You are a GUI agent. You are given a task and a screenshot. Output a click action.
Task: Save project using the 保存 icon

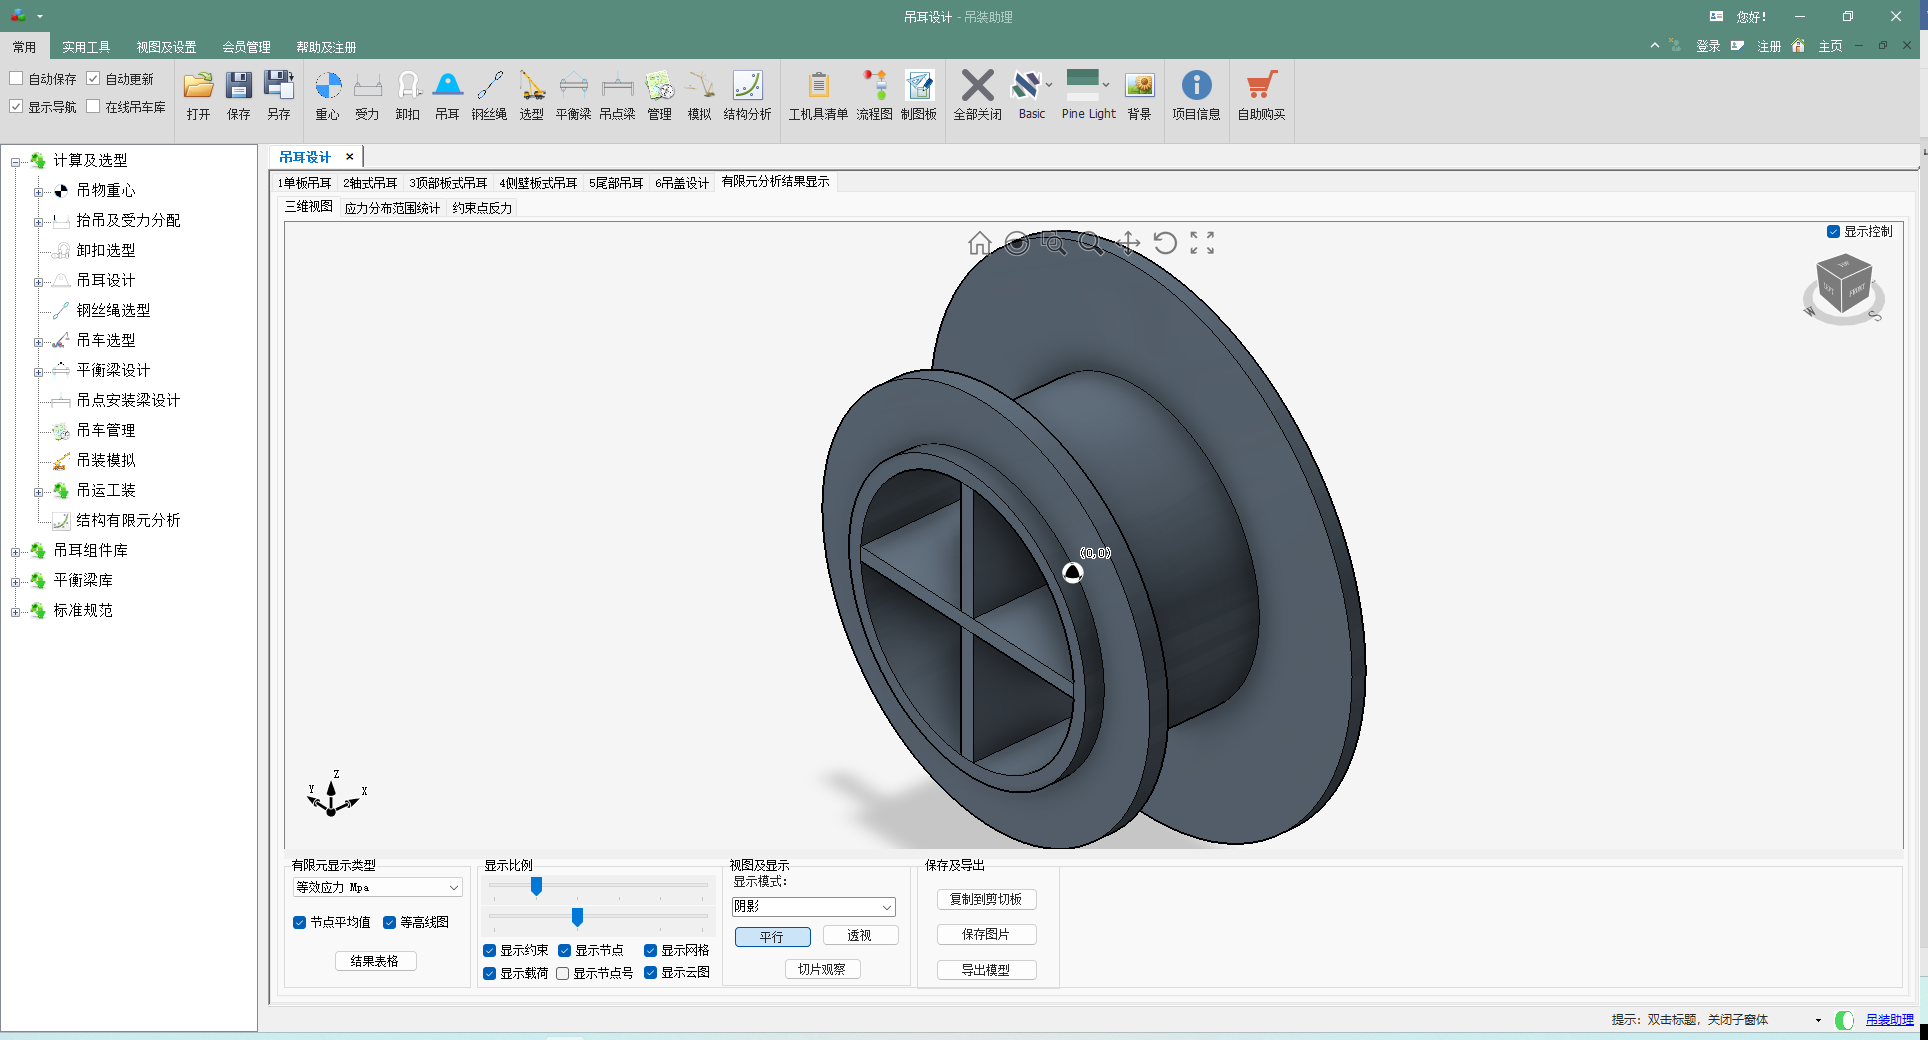pos(238,95)
